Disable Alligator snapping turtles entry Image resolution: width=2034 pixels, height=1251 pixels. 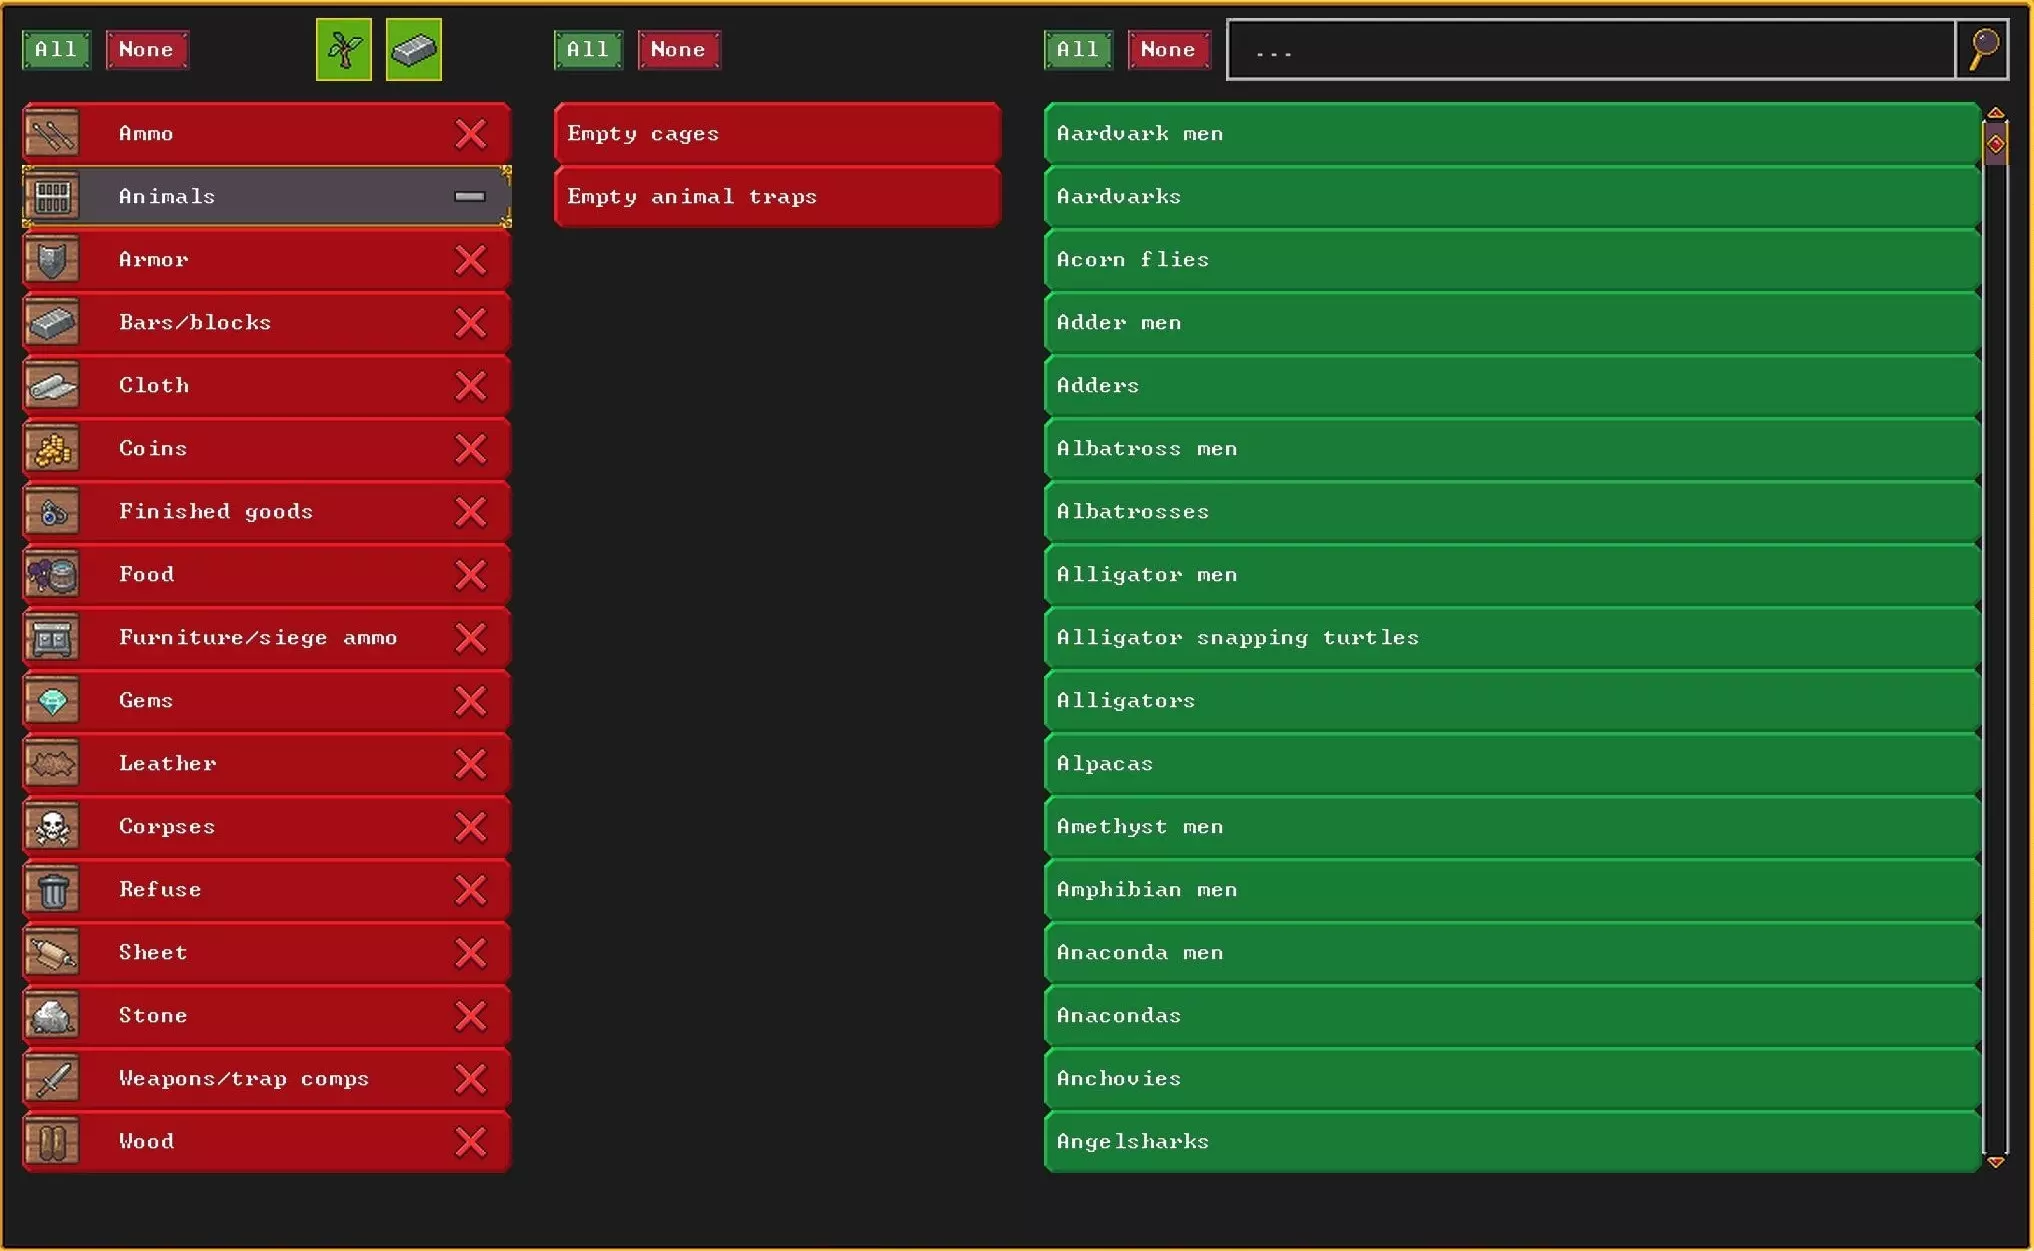1510,638
